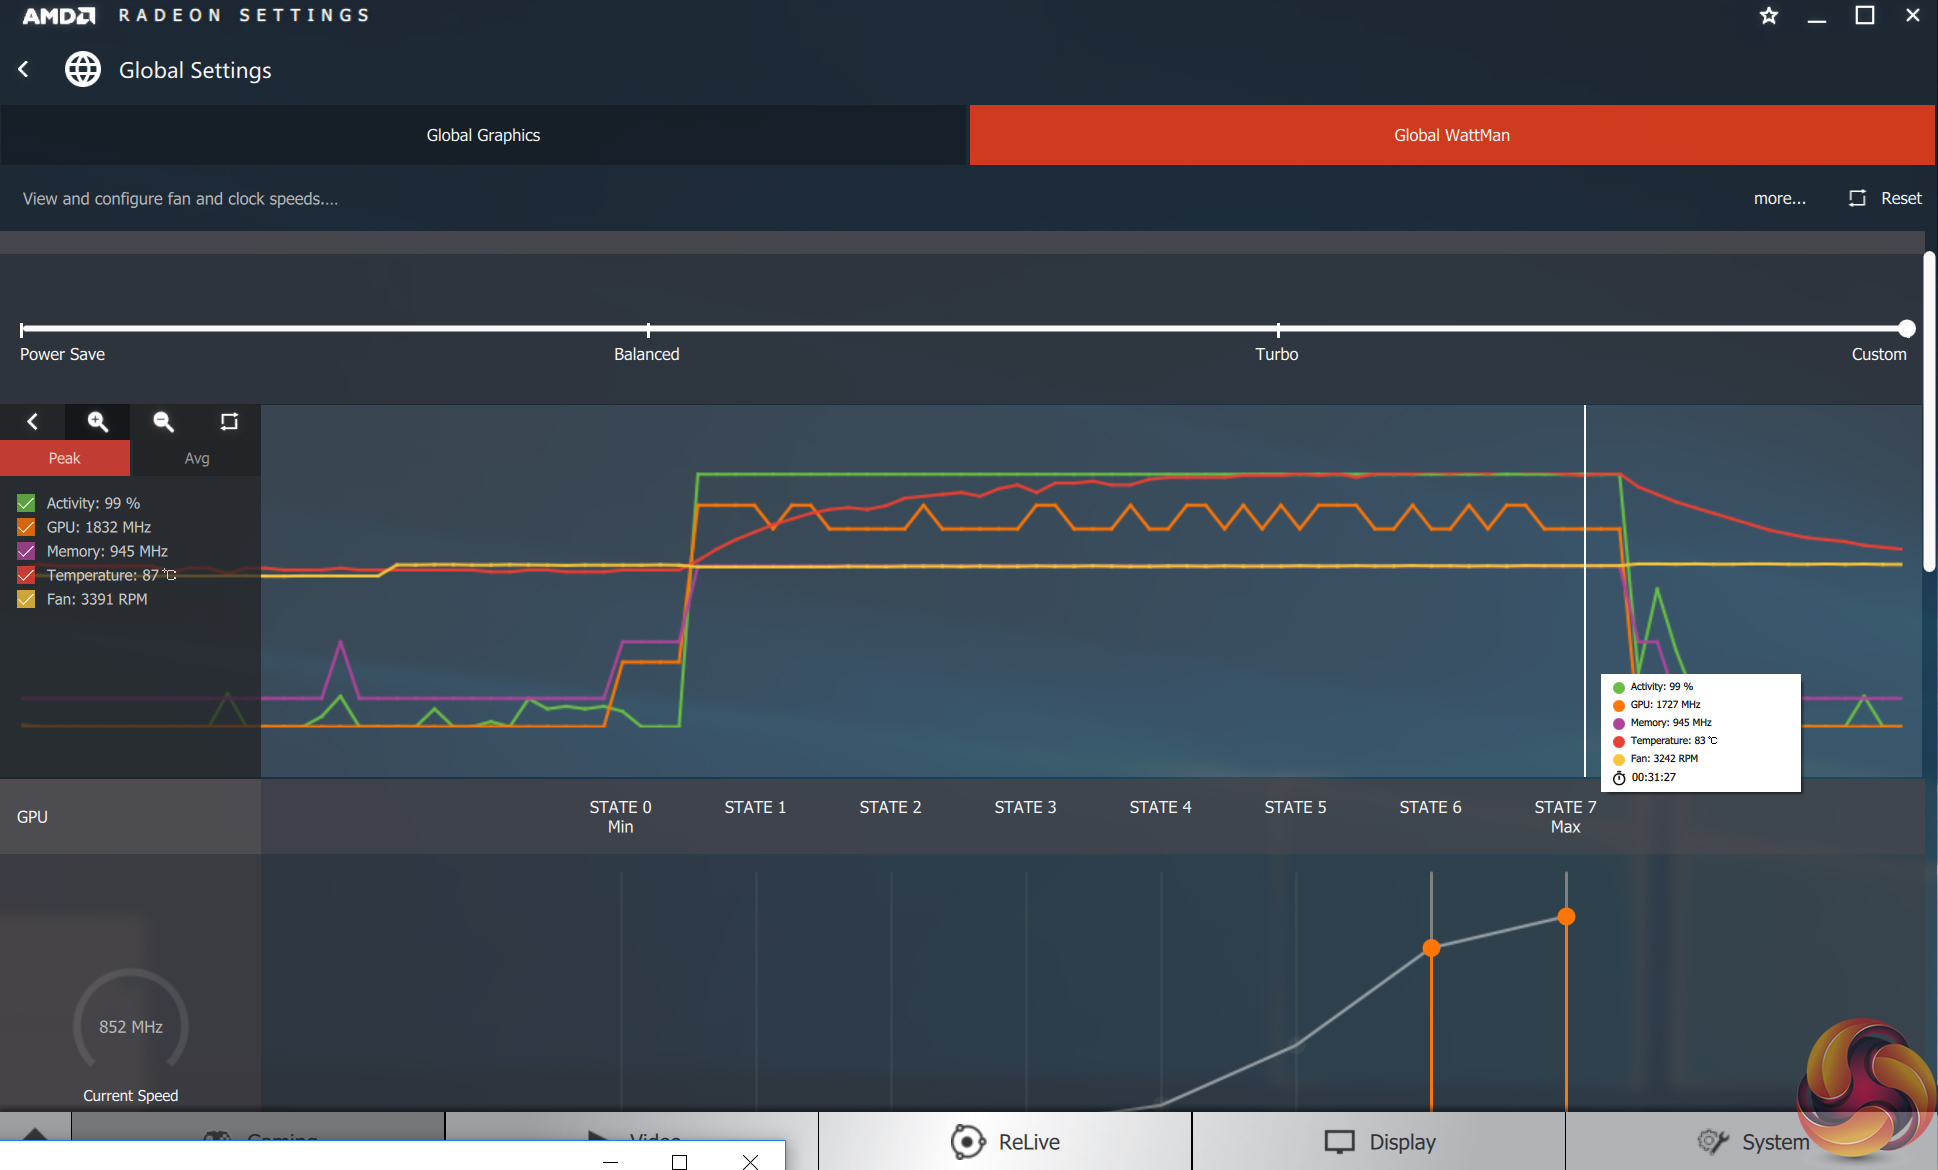Reset the graph view with the square icon
The height and width of the screenshot is (1170, 1938).
[x=229, y=422]
